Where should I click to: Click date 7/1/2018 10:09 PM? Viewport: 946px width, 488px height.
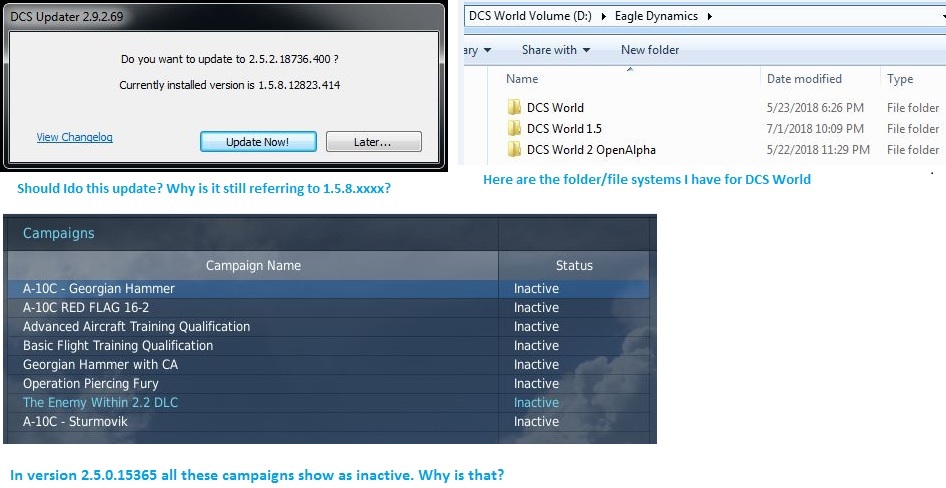(x=815, y=128)
